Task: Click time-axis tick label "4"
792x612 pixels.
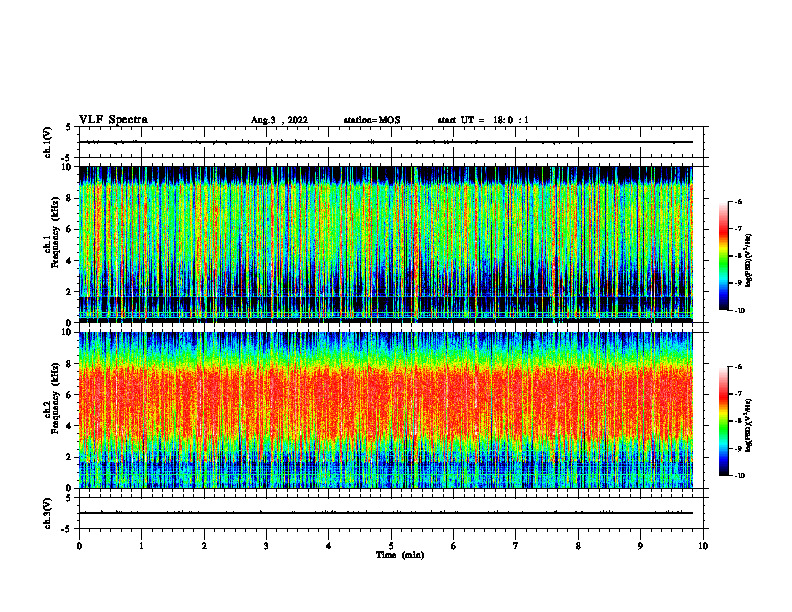Action: pos(329,546)
